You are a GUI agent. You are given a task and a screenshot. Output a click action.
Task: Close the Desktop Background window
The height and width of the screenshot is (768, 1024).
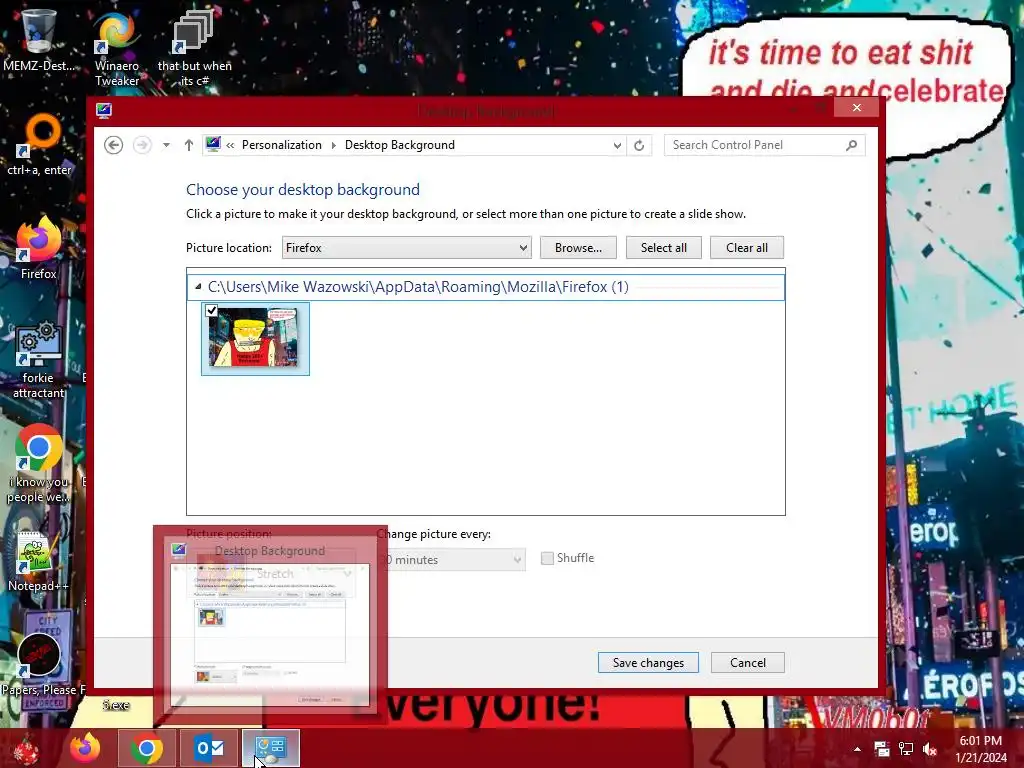pyautogui.click(x=857, y=107)
